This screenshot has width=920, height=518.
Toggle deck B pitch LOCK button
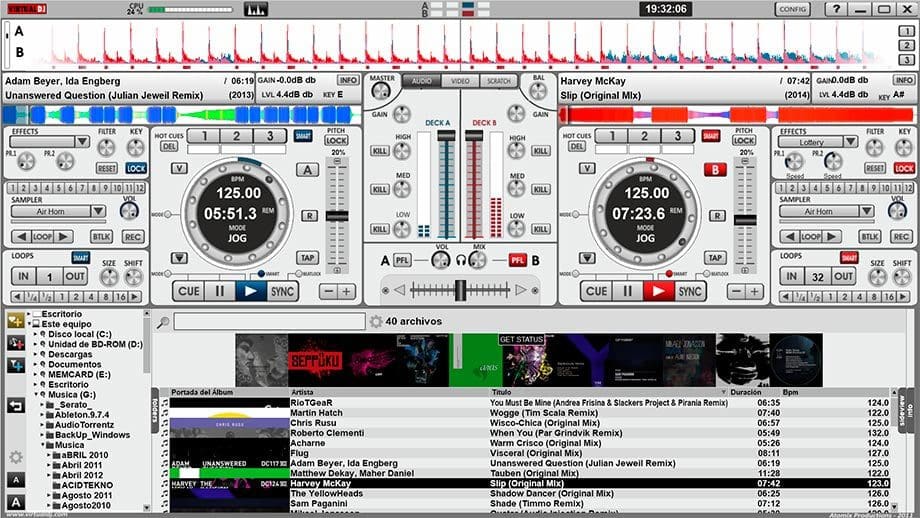(x=744, y=141)
